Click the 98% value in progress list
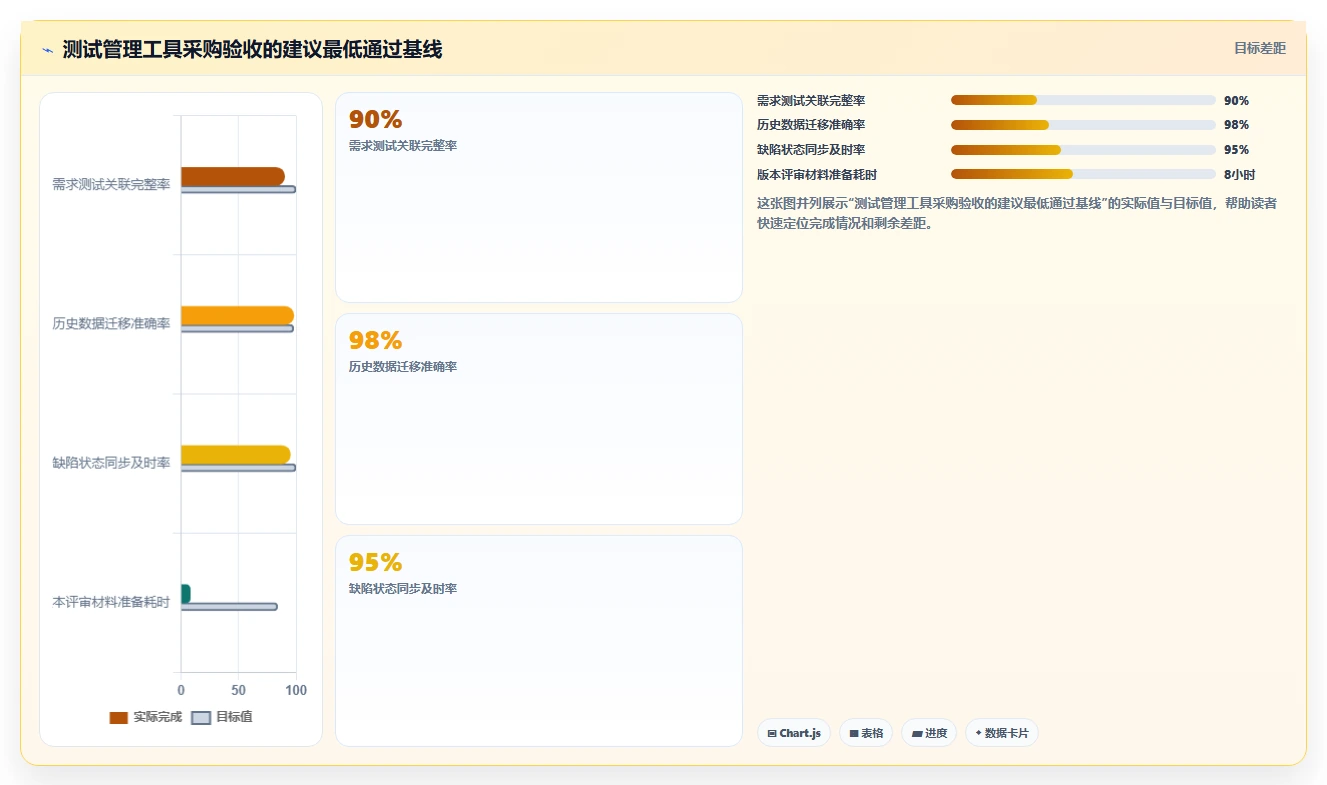This screenshot has width=1327, height=785. [1236, 125]
